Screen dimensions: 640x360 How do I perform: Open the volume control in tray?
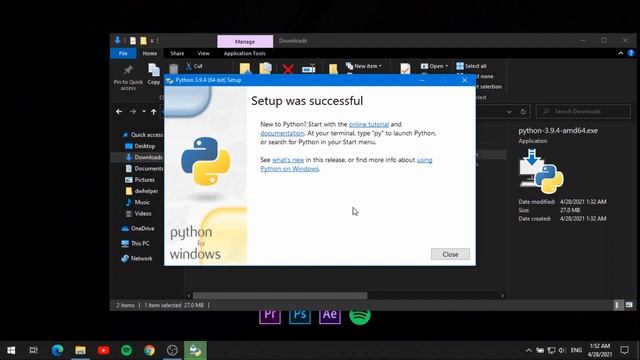click(562, 350)
